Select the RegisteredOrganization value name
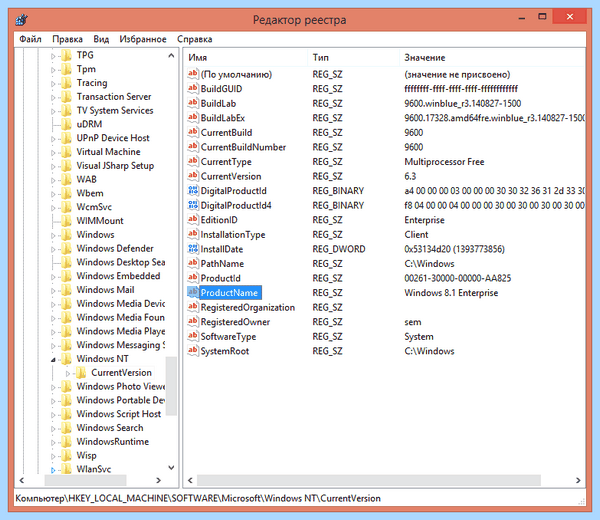The height and width of the screenshot is (520, 600). 248,307
